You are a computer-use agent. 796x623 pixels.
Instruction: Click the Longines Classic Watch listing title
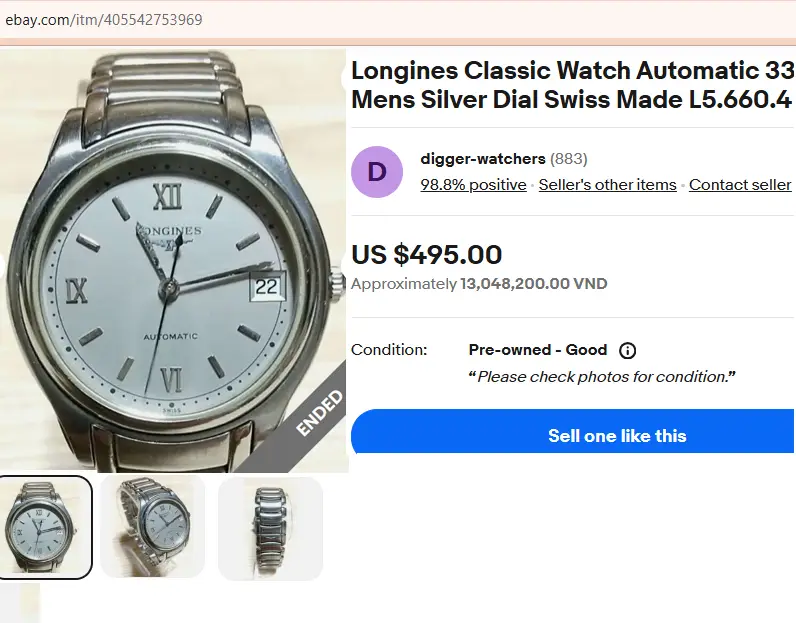click(x=571, y=86)
